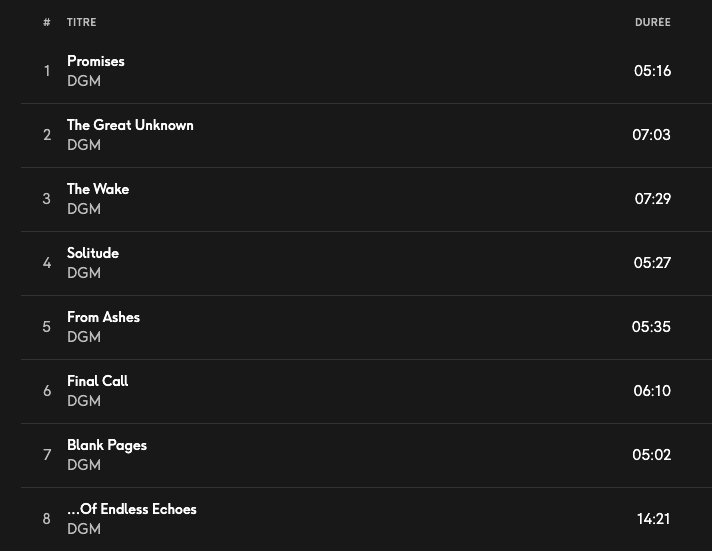Open the track The Wake
This screenshot has width=712, height=551.
click(98, 189)
